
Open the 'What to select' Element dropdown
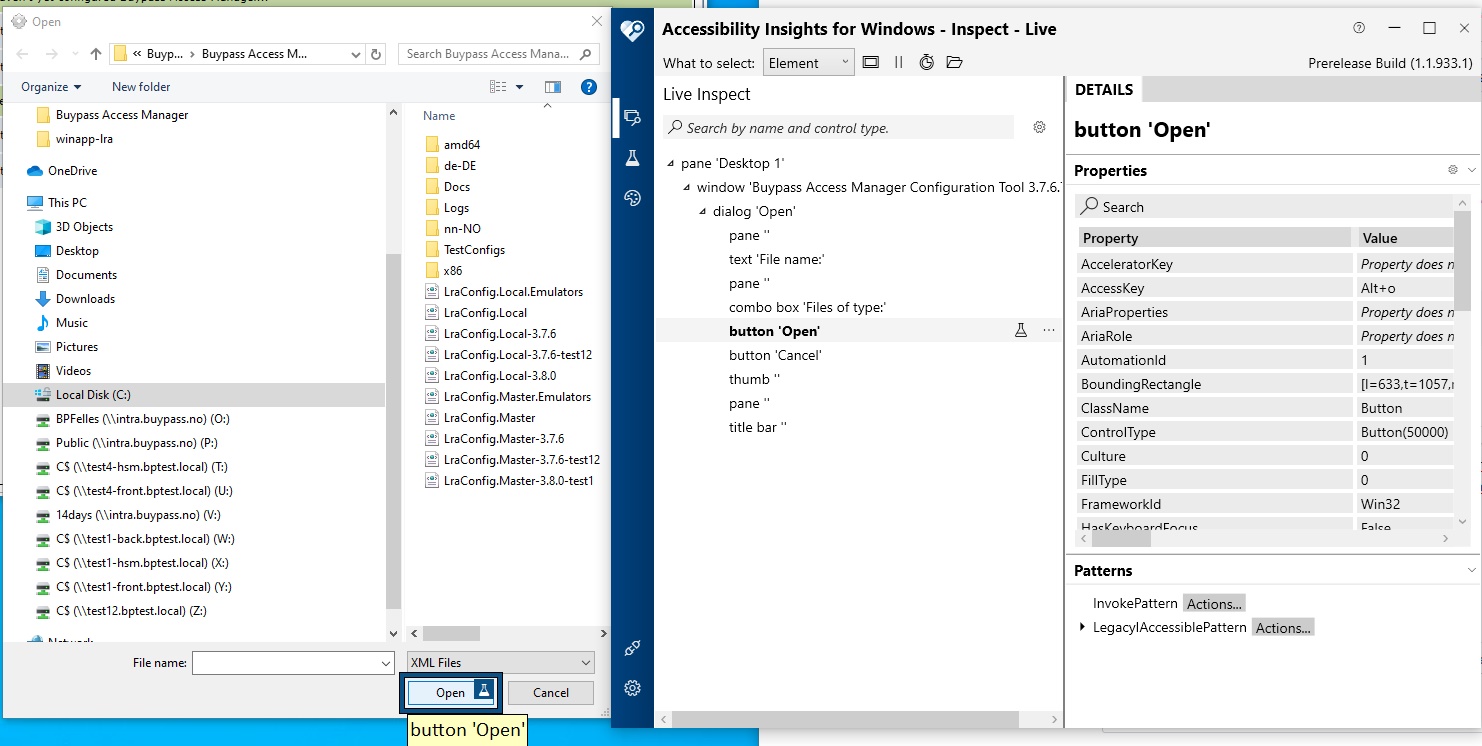808,62
